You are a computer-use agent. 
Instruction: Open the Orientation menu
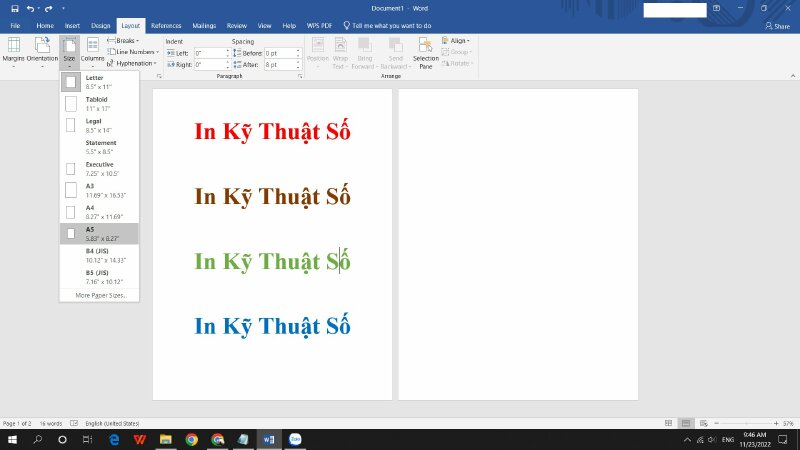pos(42,53)
